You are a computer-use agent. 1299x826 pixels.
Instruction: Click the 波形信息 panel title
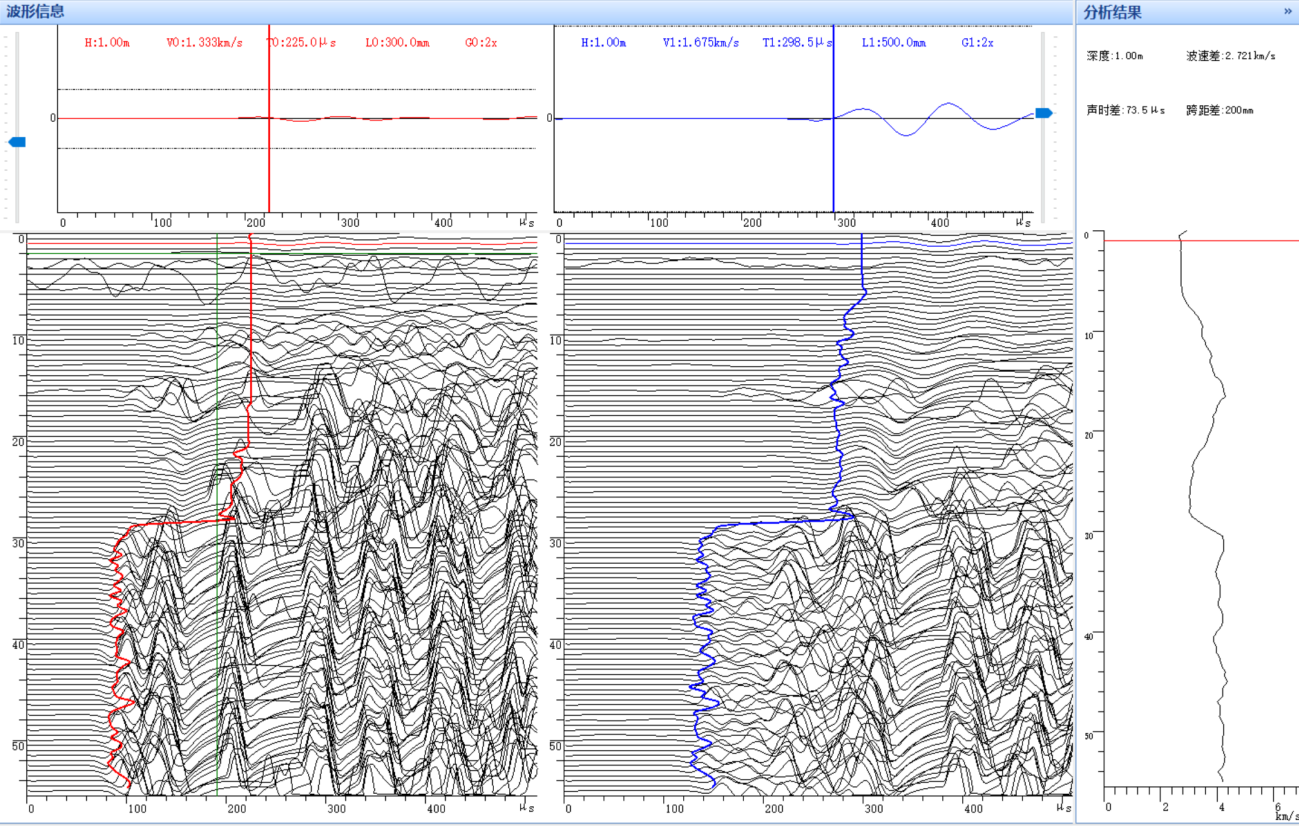click(x=36, y=12)
